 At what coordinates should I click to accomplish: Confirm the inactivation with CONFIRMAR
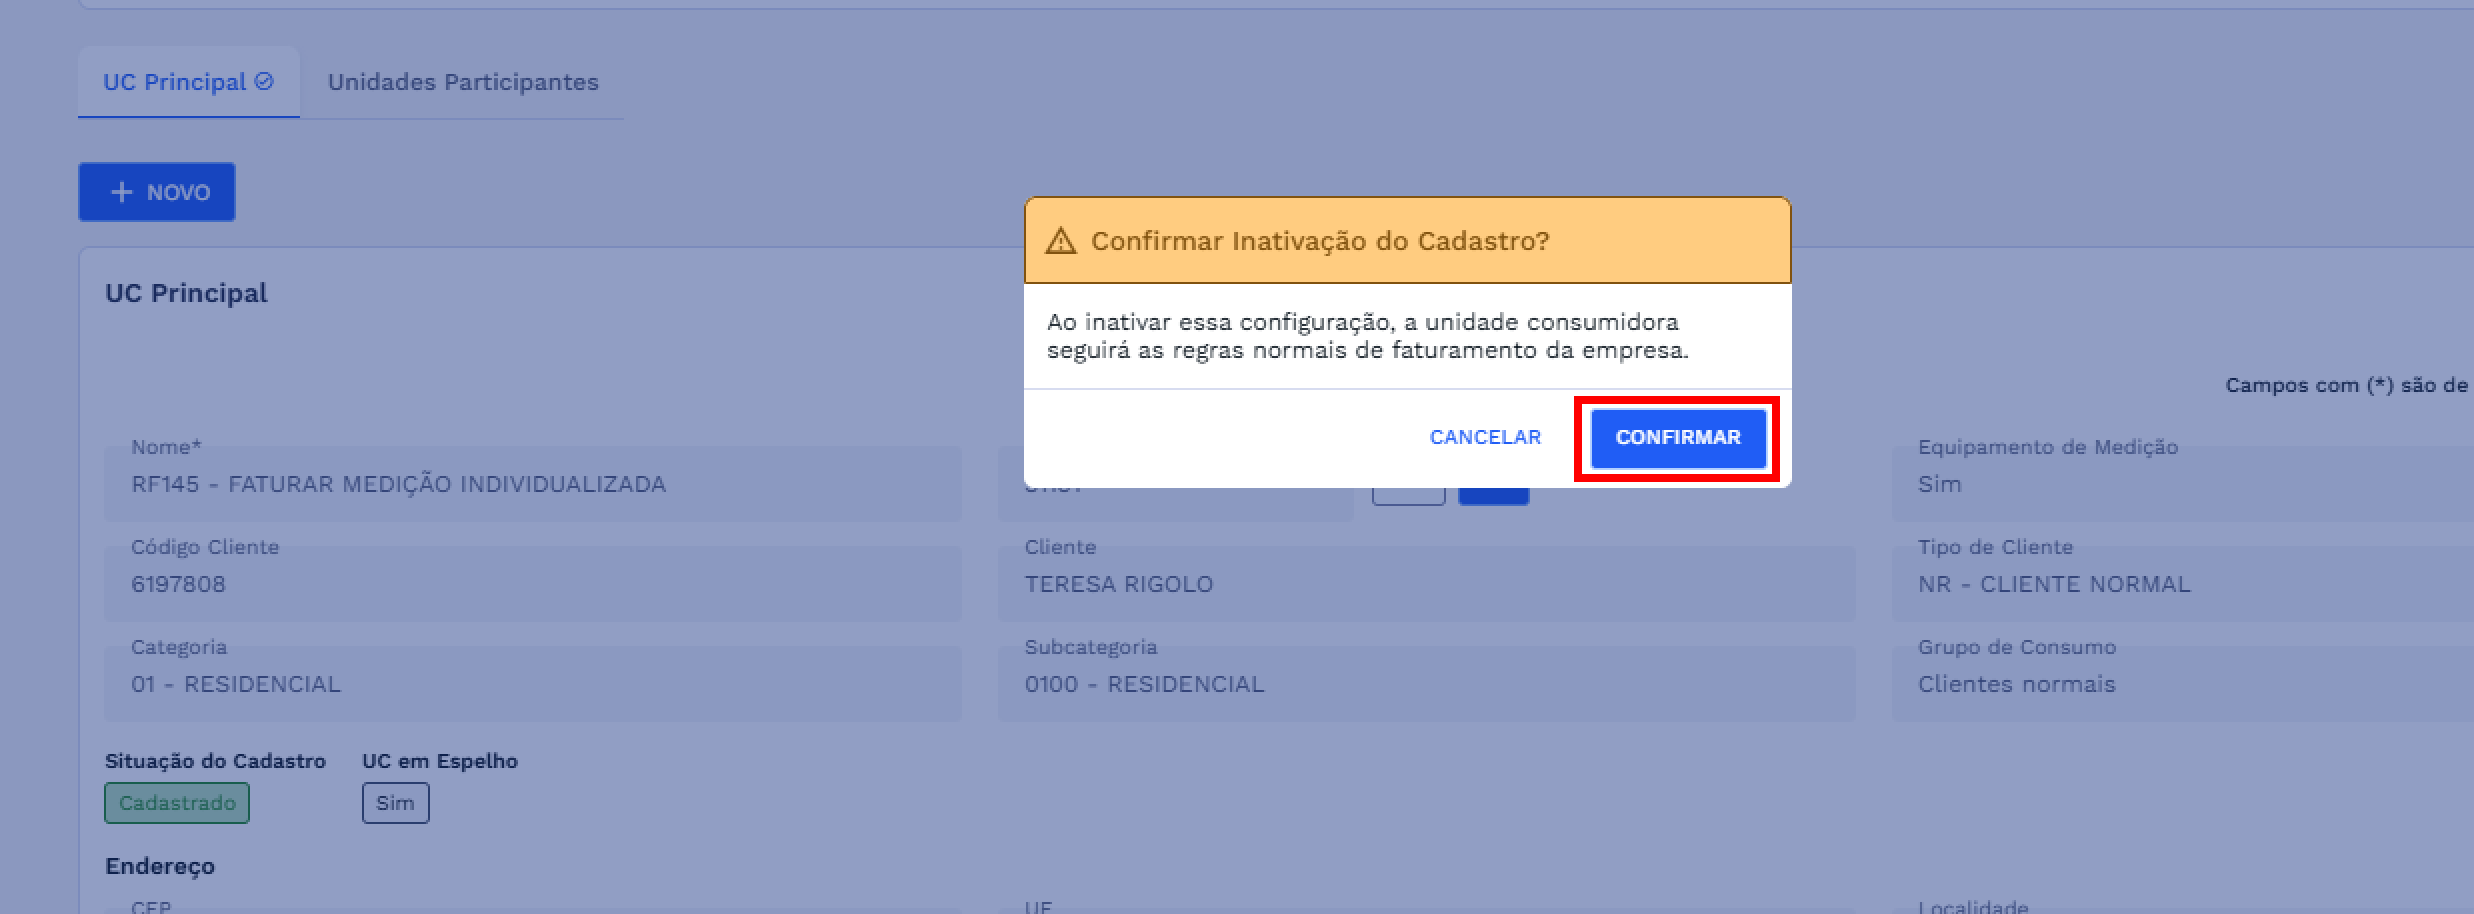(x=1678, y=438)
